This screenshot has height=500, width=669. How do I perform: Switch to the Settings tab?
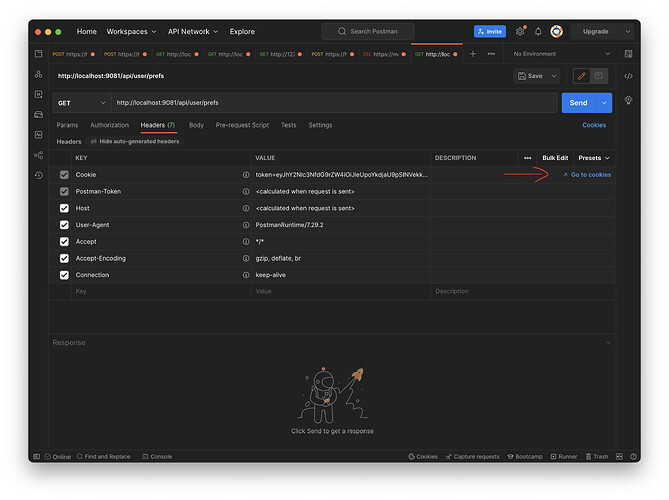(320, 125)
